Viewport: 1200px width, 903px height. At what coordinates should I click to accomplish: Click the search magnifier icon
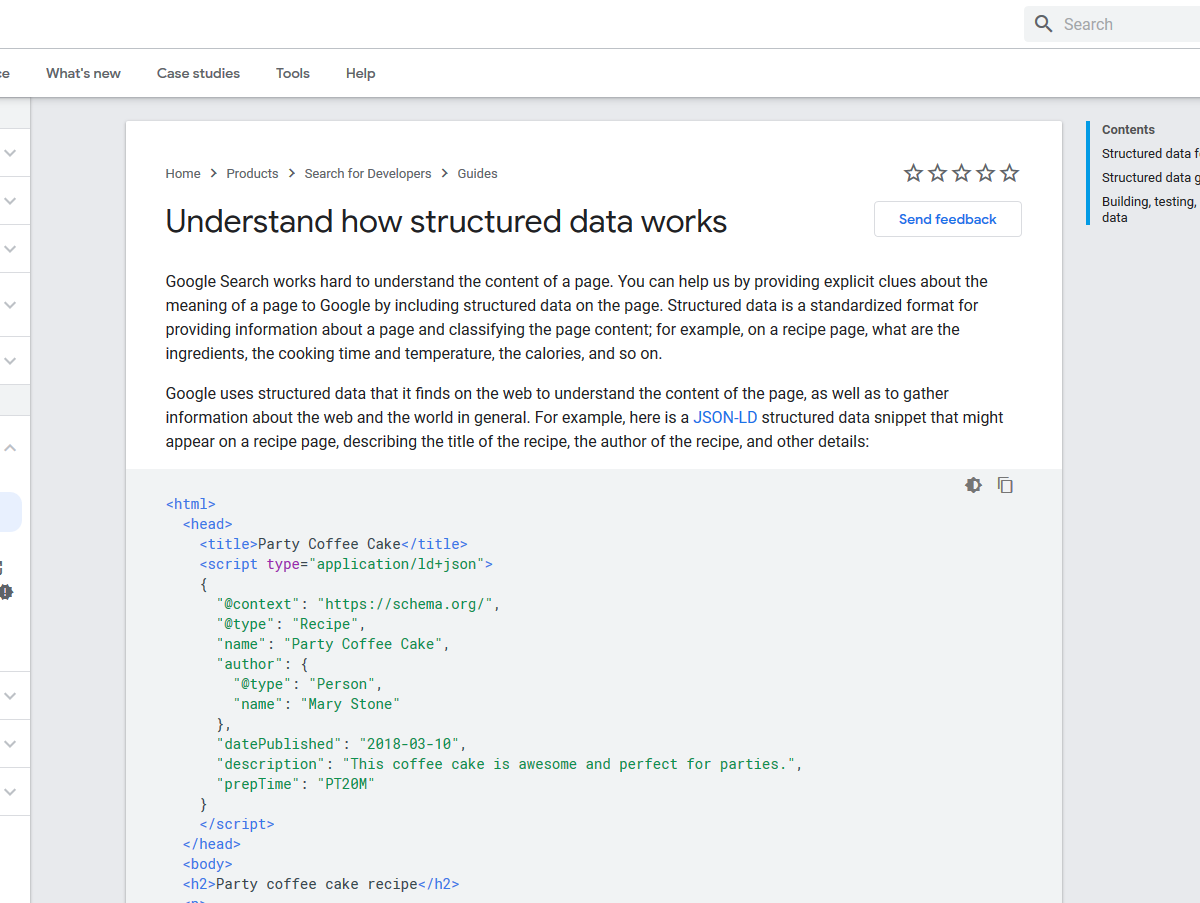[1043, 24]
